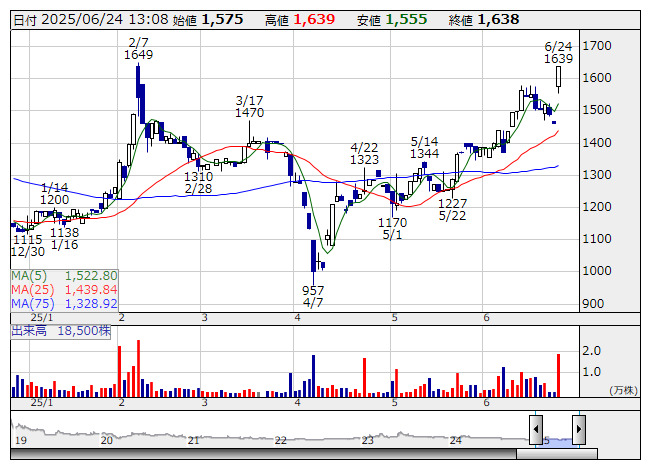Image resolution: width=653 pixels, height=470 pixels.
Task: Click the 始値 1,575 open price
Action: (208, 20)
